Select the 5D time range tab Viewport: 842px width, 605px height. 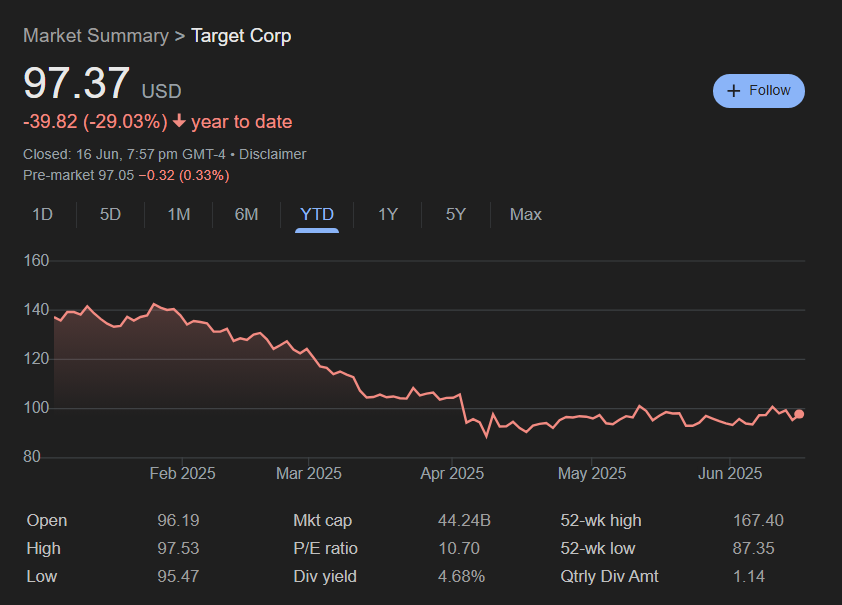pyautogui.click(x=110, y=215)
